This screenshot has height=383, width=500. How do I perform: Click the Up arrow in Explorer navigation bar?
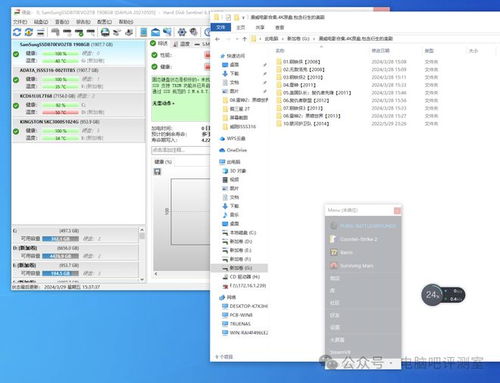pyautogui.click(x=244, y=39)
